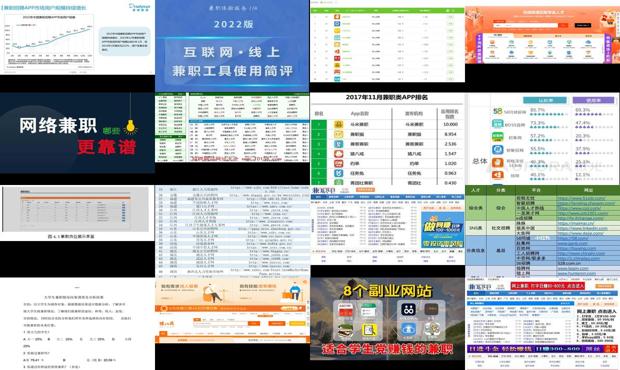The width and height of the screenshot is (620, 370).
Task: Open the 猪八戒 orange website thumbnail
Action: point(232,310)
